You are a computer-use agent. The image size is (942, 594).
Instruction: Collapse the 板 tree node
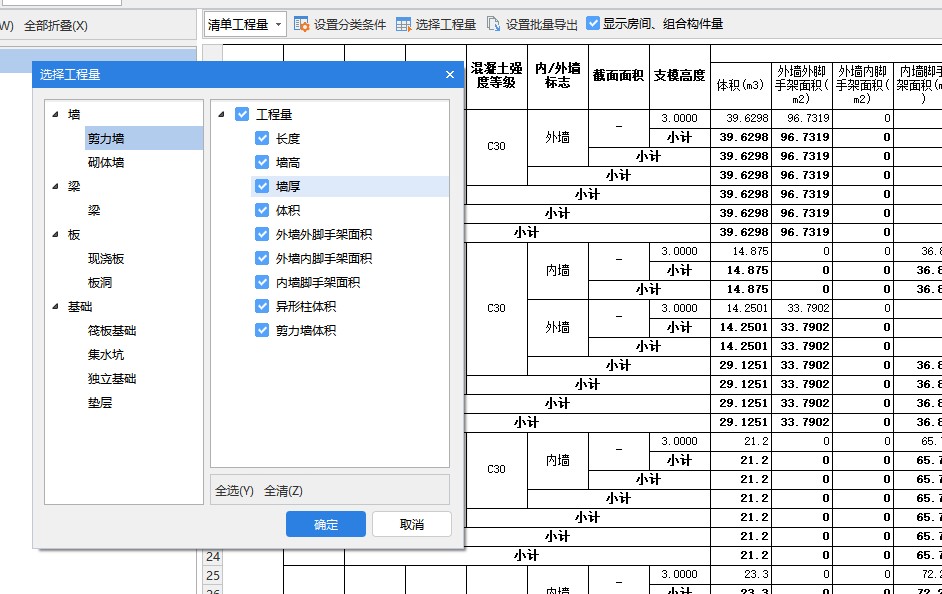pyautogui.click(x=56, y=234)
